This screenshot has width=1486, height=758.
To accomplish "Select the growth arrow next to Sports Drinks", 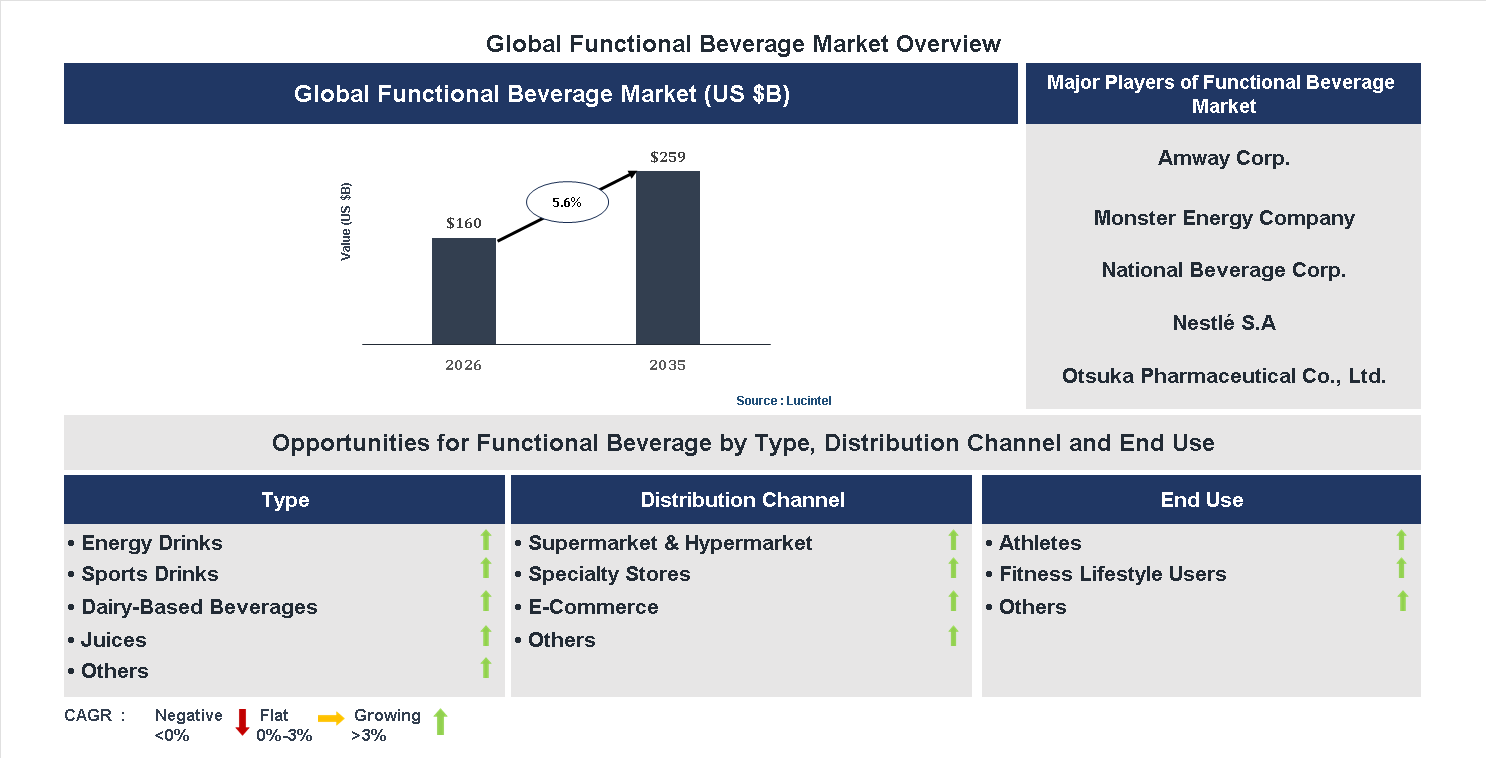I will click(x=485, y=570).
